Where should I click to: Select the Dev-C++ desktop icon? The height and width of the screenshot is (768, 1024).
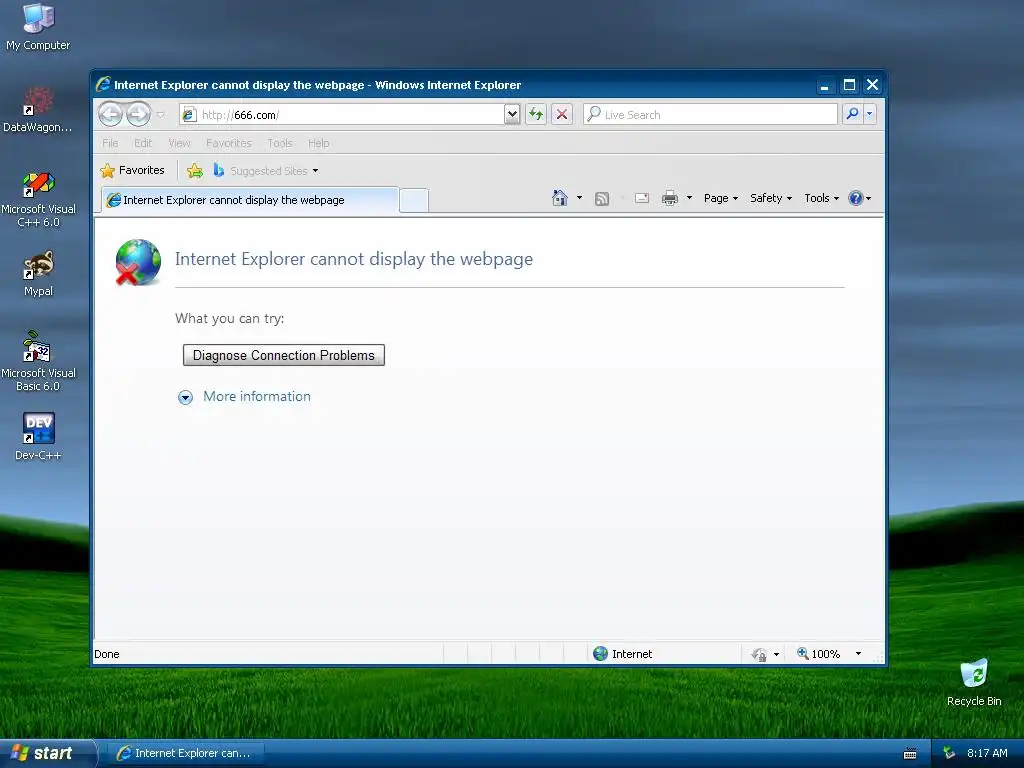[x=38, y=436]
